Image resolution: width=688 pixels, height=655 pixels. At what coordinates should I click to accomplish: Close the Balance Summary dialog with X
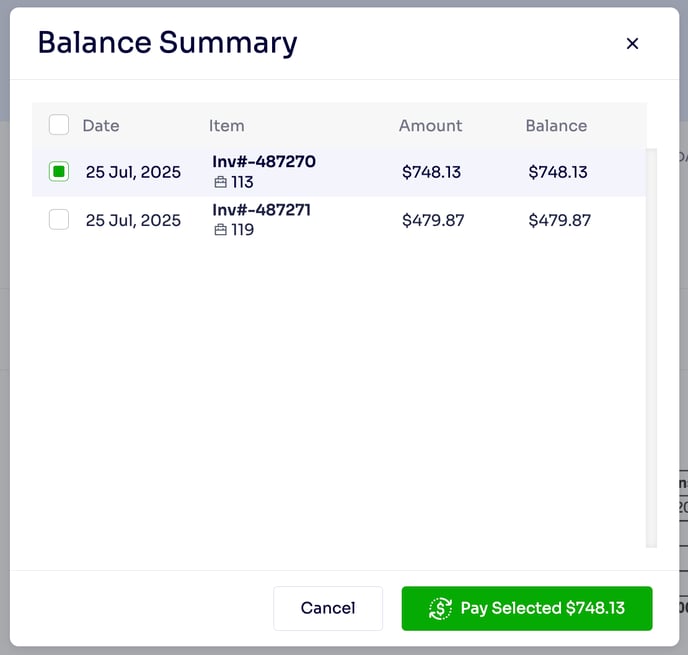[x=632, y=44]
